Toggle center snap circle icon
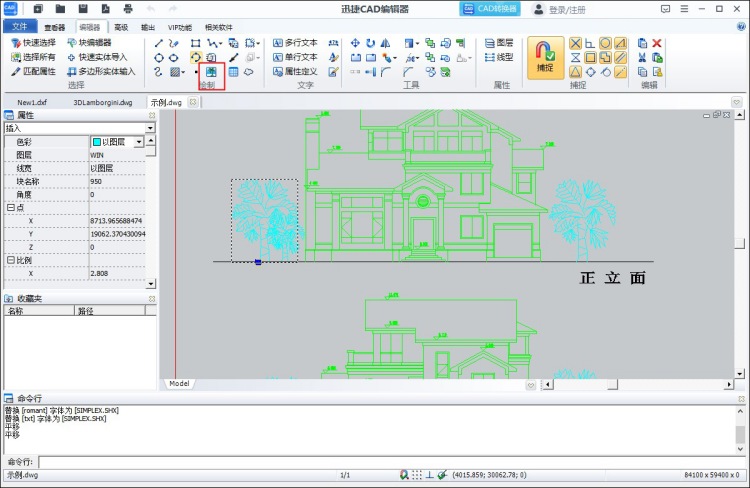Screen dimensions: 750x488 (605, 44)
